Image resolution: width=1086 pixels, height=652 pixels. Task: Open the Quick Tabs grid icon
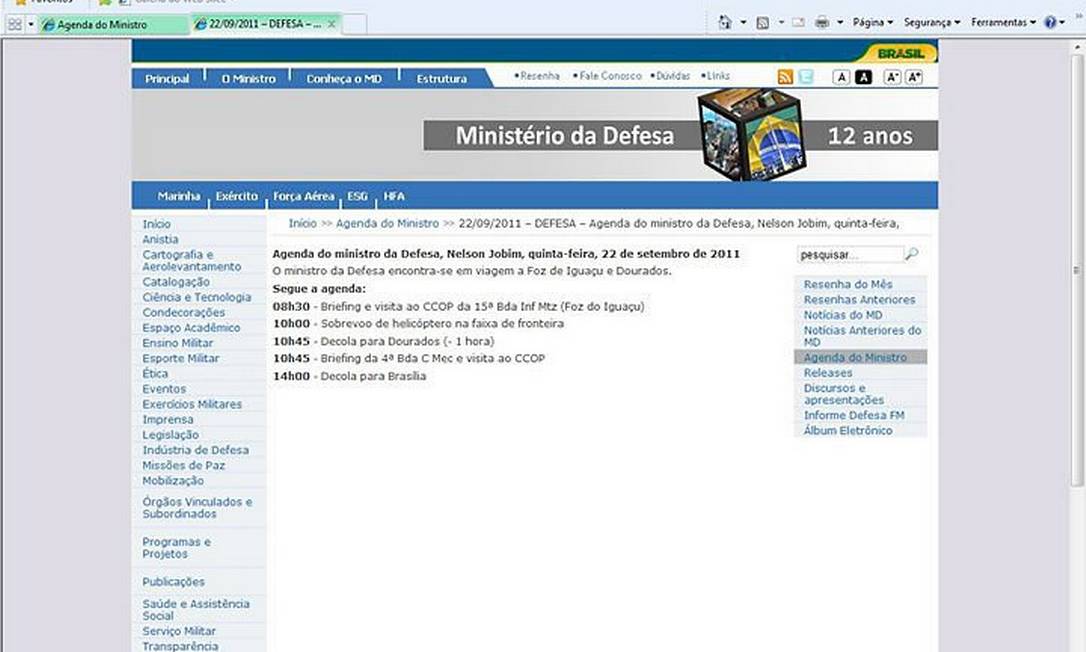15,24
